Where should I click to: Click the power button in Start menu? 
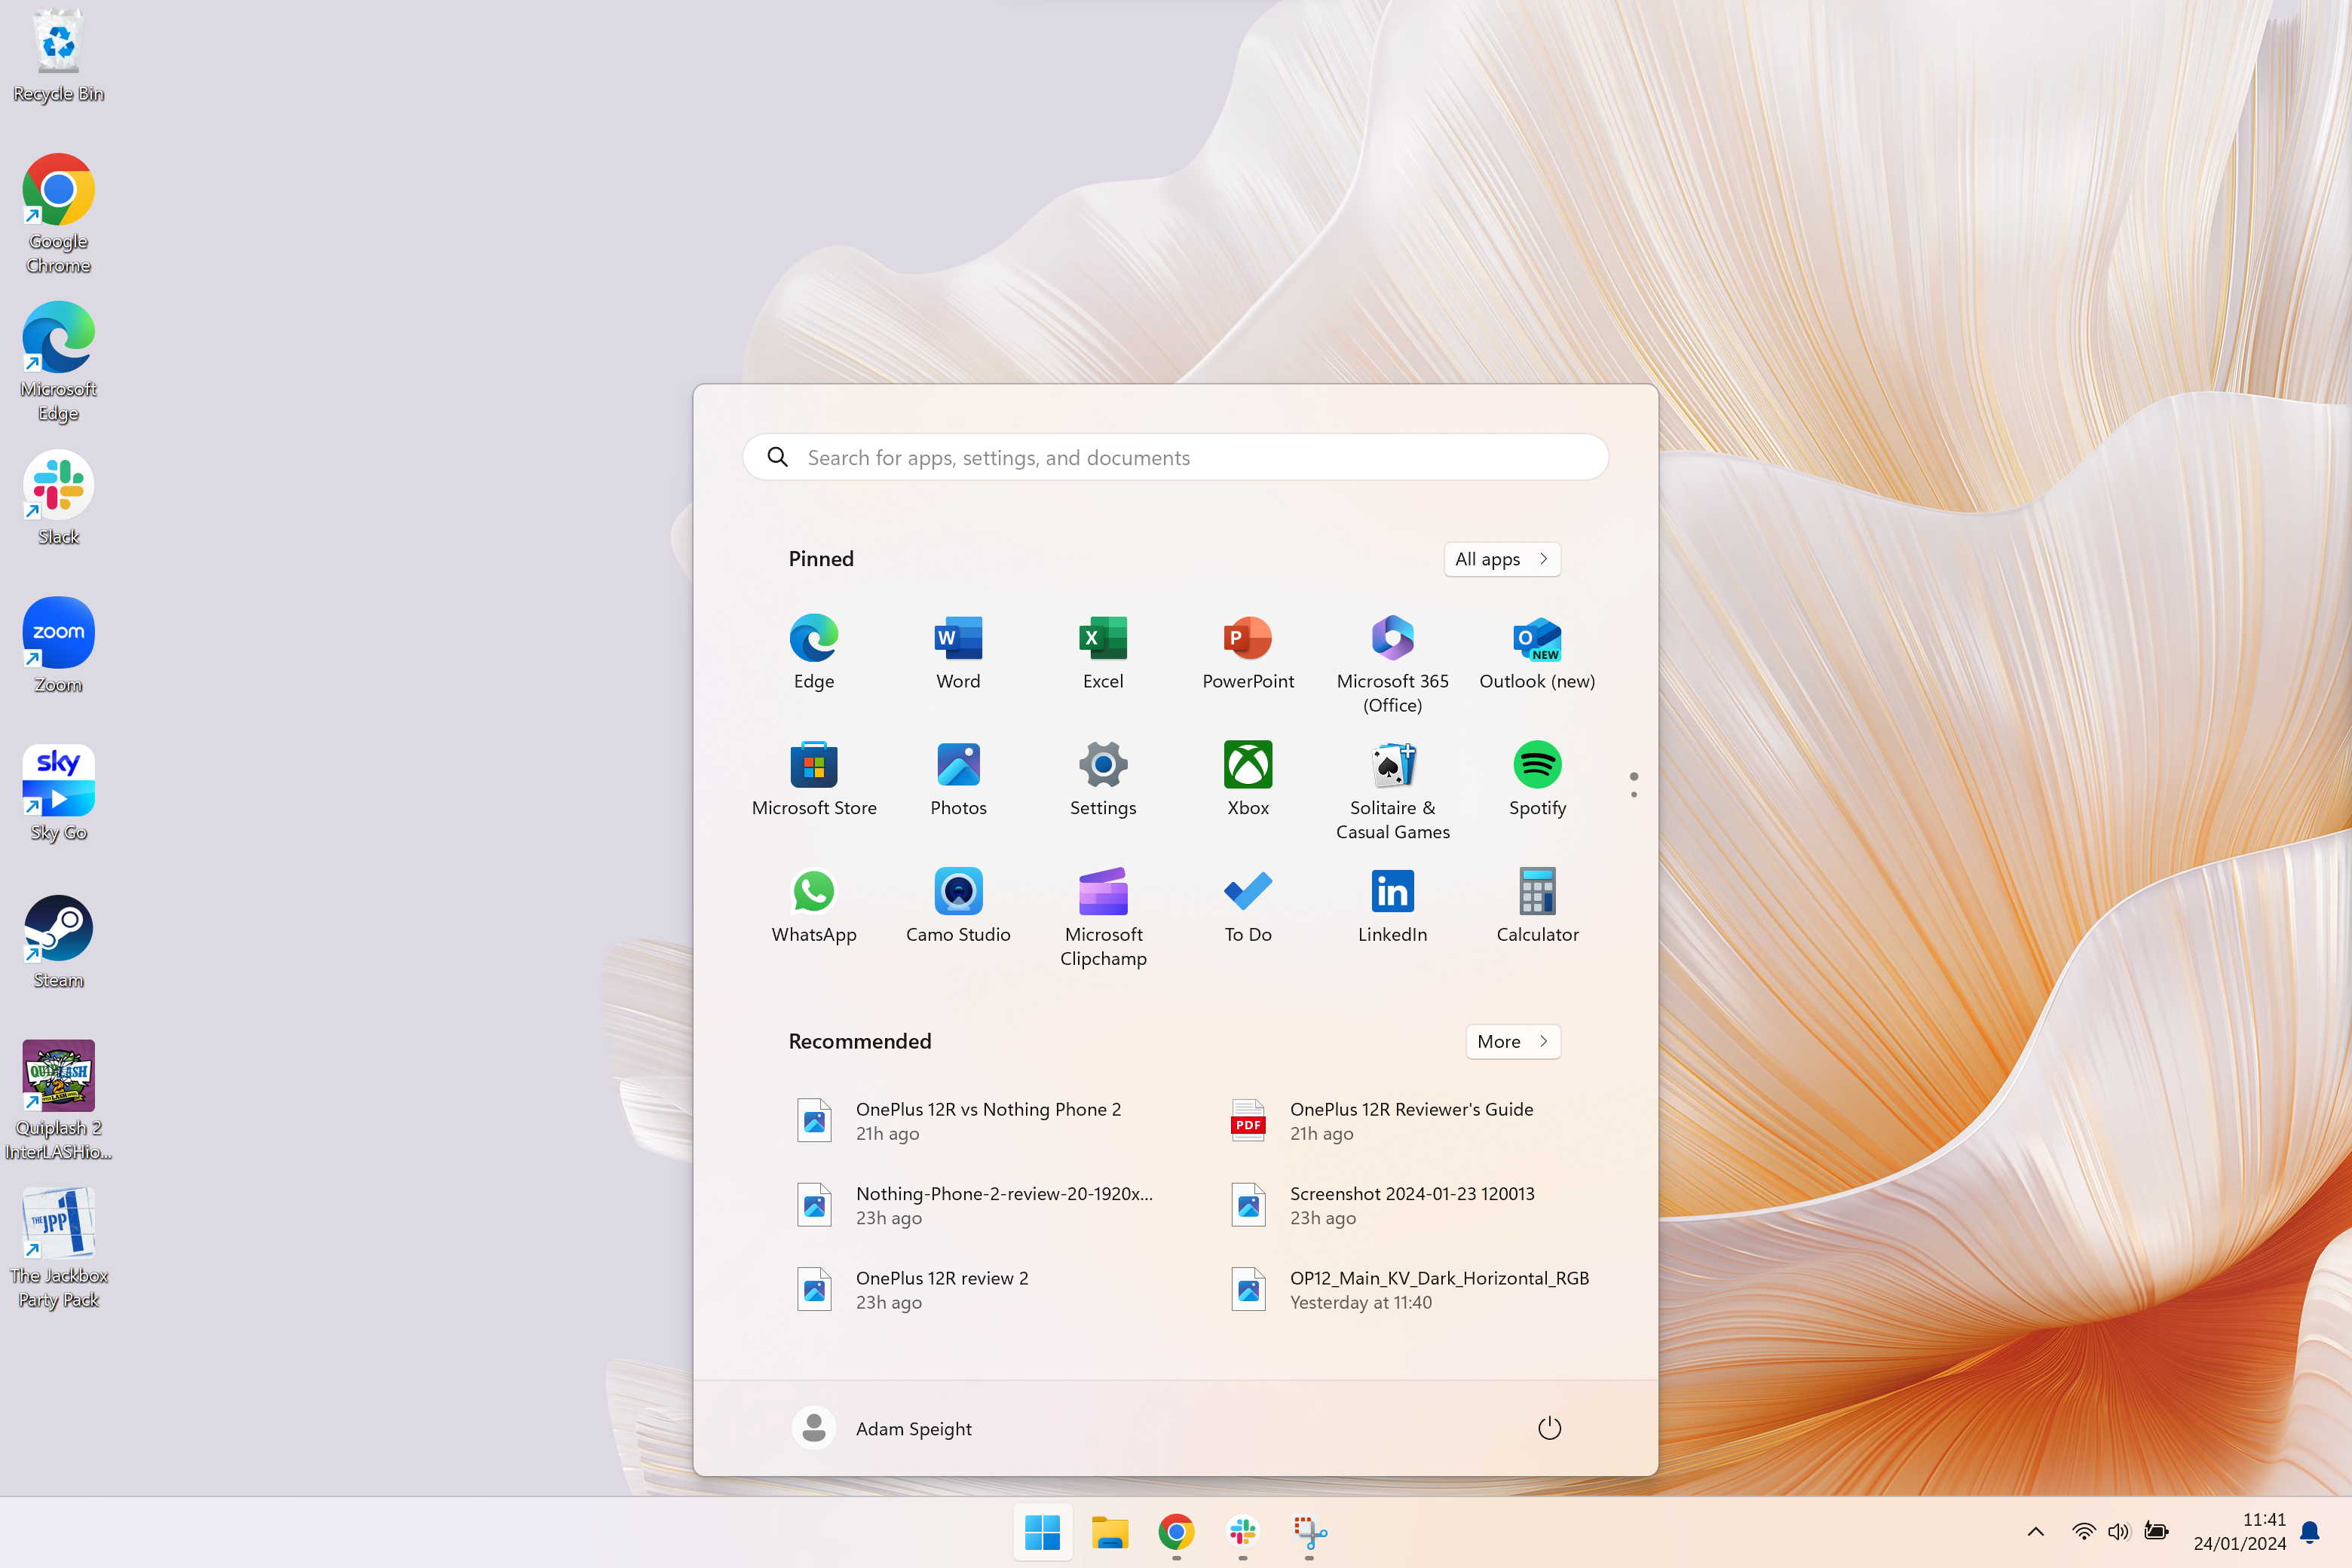tap(1549, 1428)
